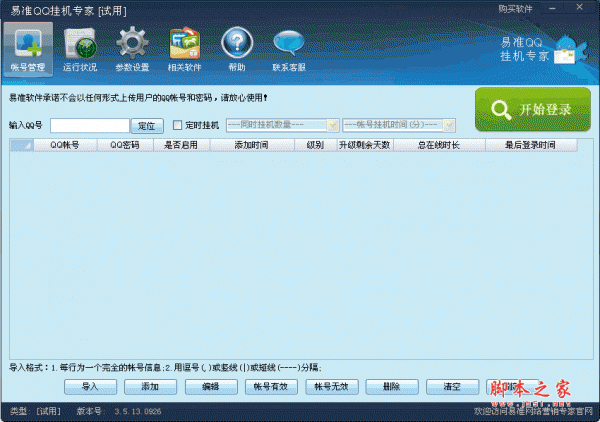Click the 欢迎访问易准网络营销专家官网 link
Screen dimensions: 600x422
pos(533,411)
